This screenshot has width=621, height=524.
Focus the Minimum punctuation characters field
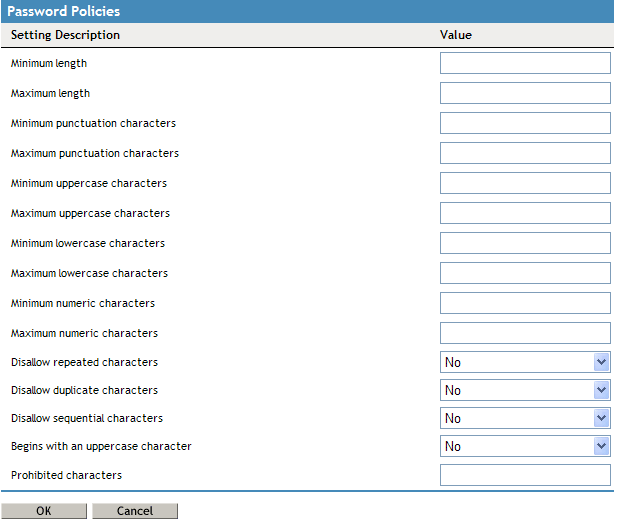525,123
